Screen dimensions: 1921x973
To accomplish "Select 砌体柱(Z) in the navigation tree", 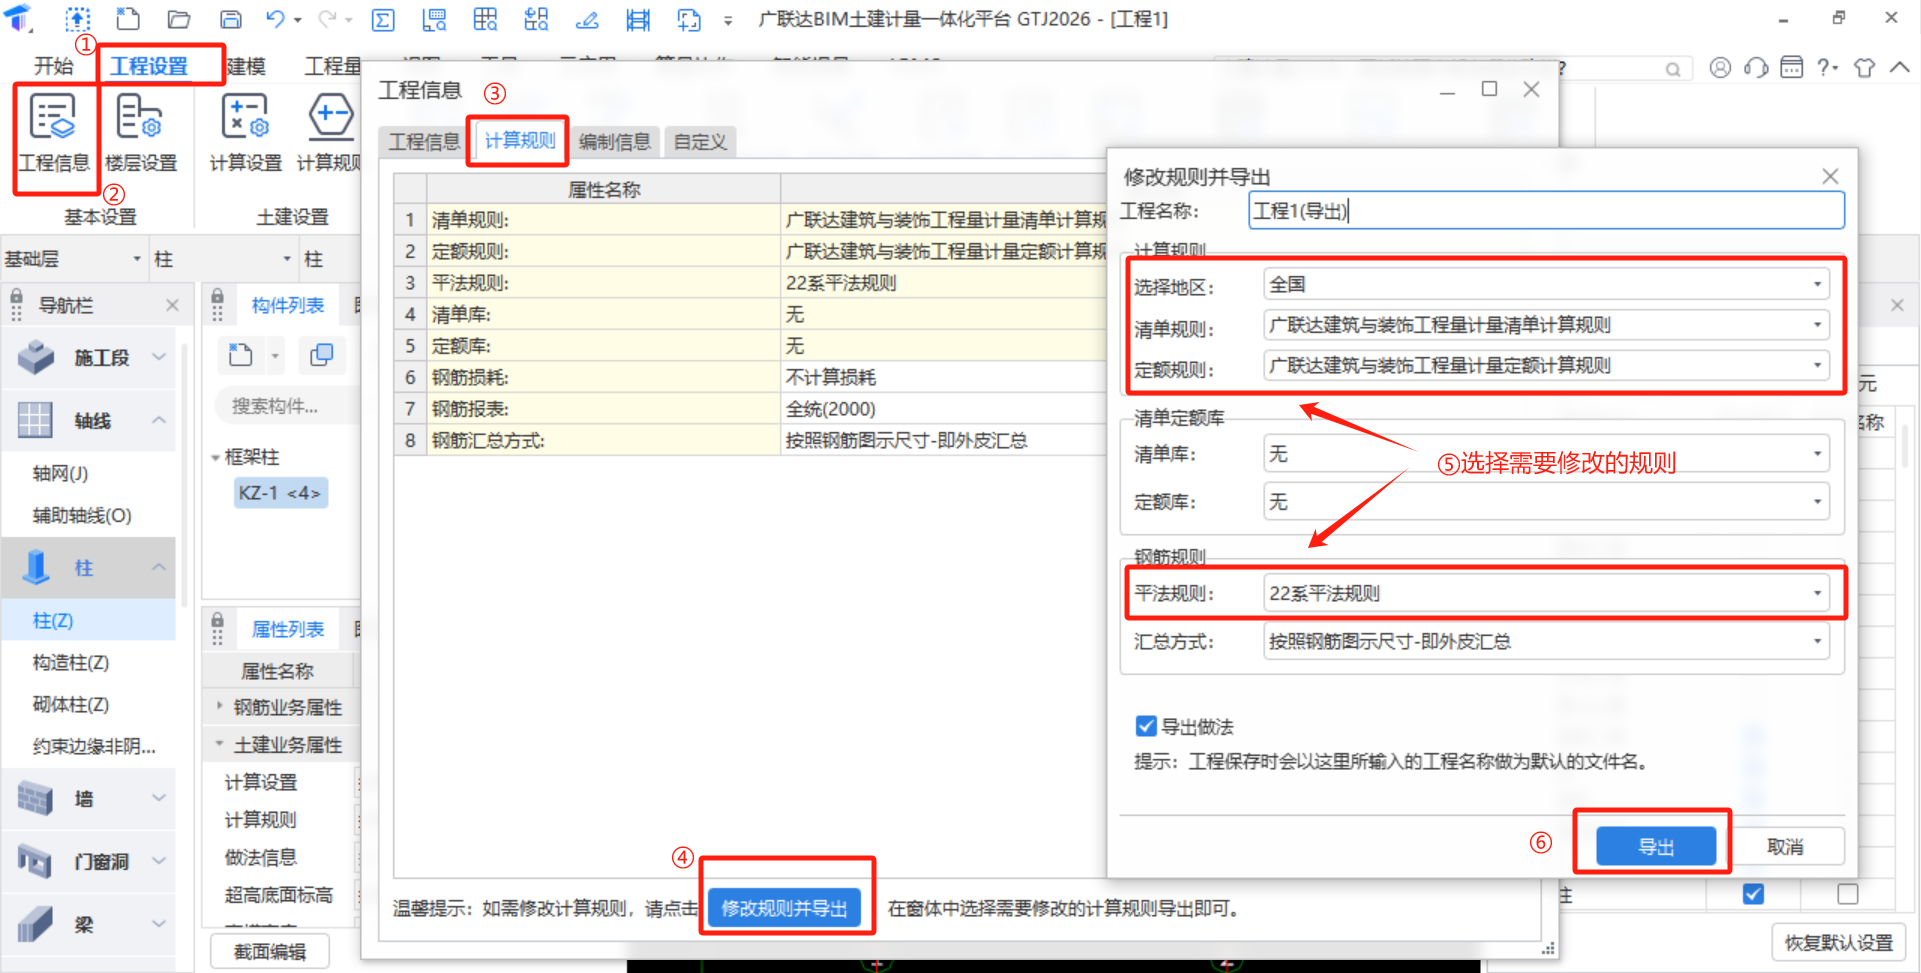I will [71, 704].
